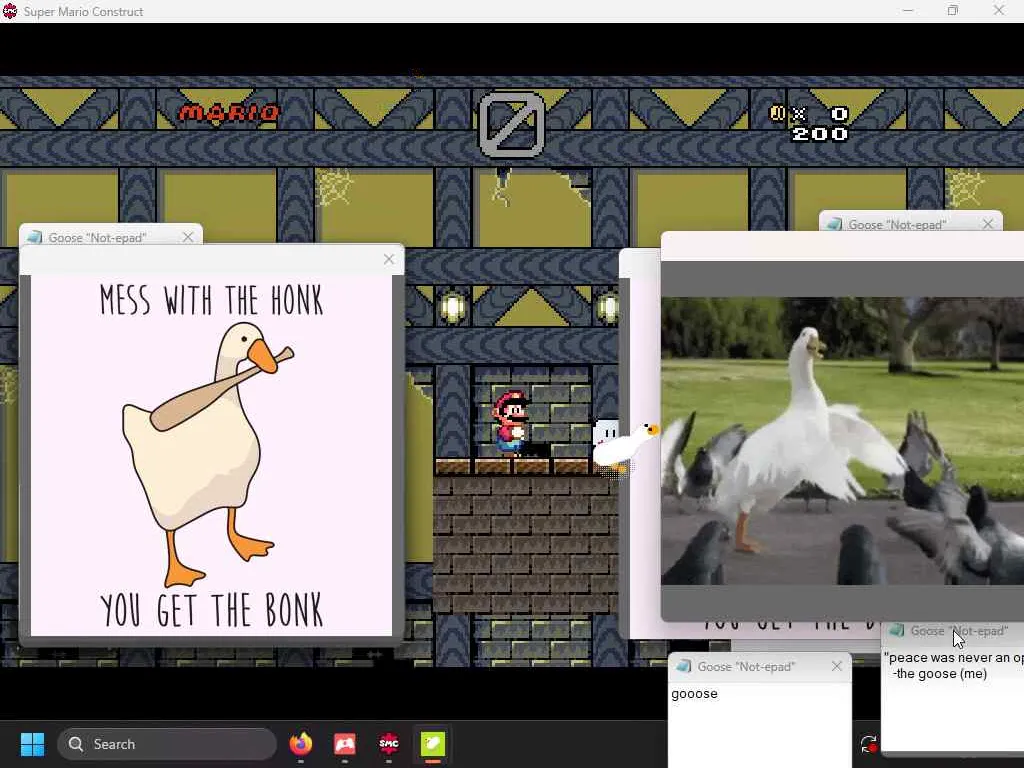Close the 'Mess with the honk' meme window
This screenshot has width=1024, height=768.
coord(389,259)
